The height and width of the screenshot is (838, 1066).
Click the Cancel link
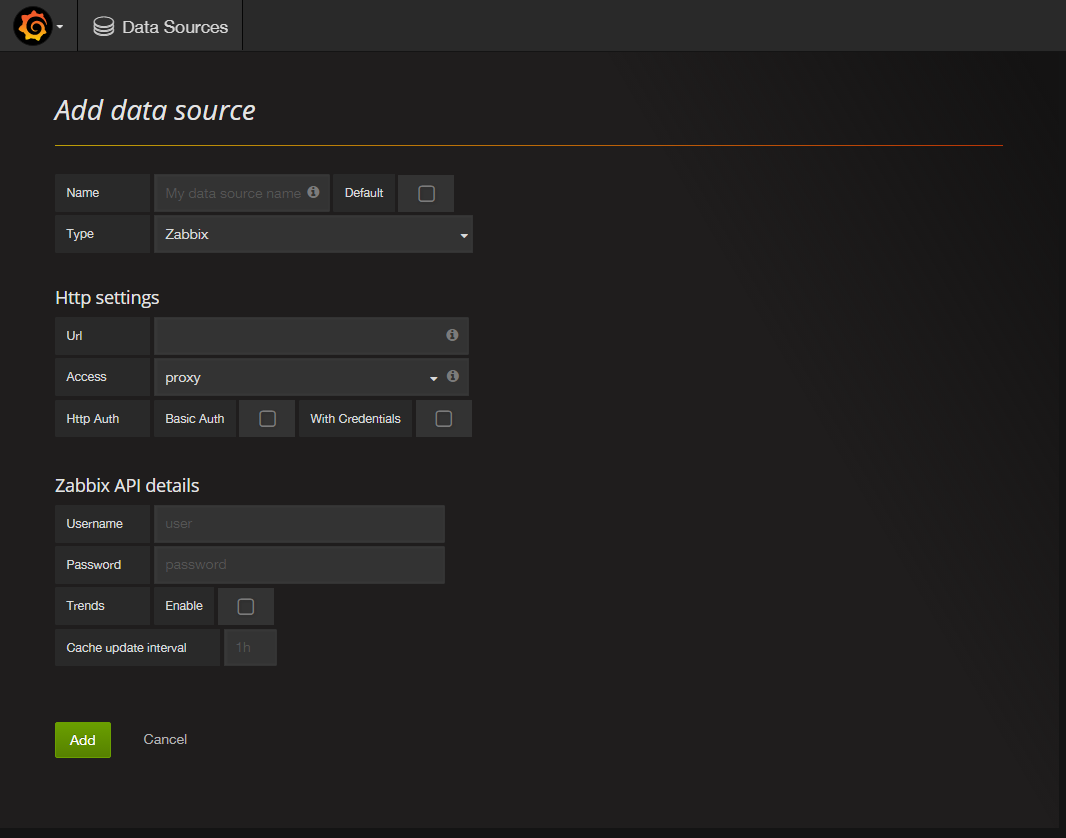point(165,739)
